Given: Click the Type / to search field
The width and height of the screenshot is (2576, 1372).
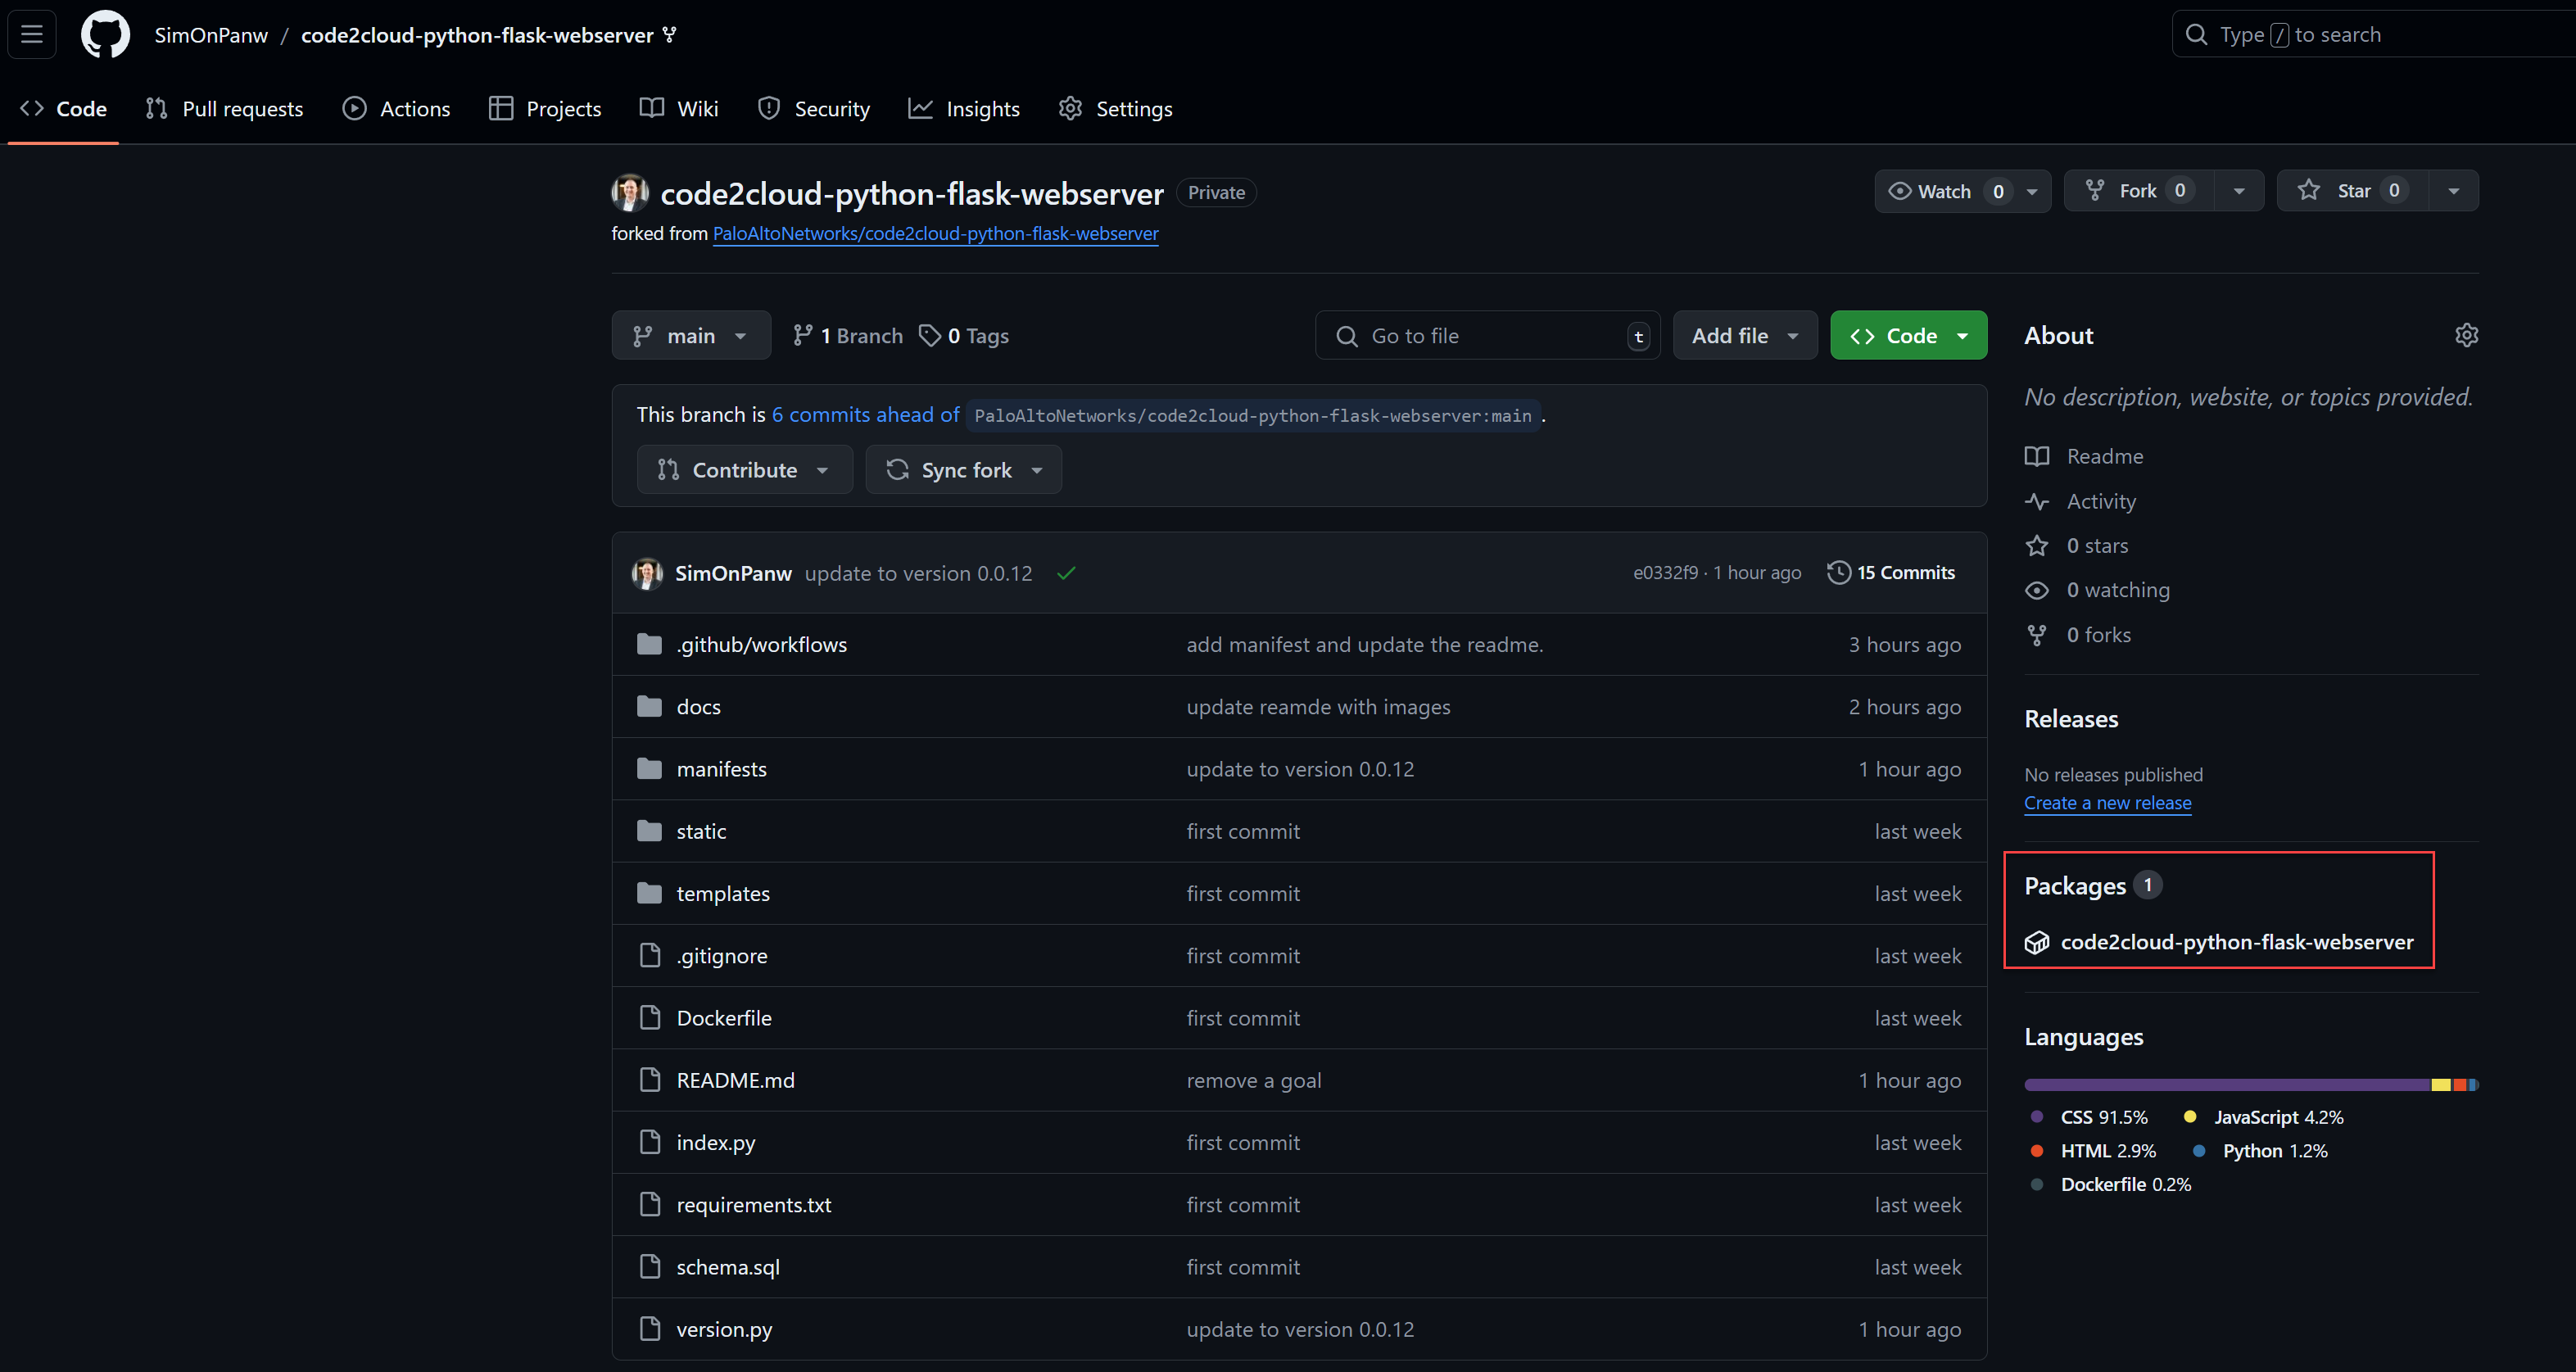Looking at the screenshot, I should (2372, 34).
